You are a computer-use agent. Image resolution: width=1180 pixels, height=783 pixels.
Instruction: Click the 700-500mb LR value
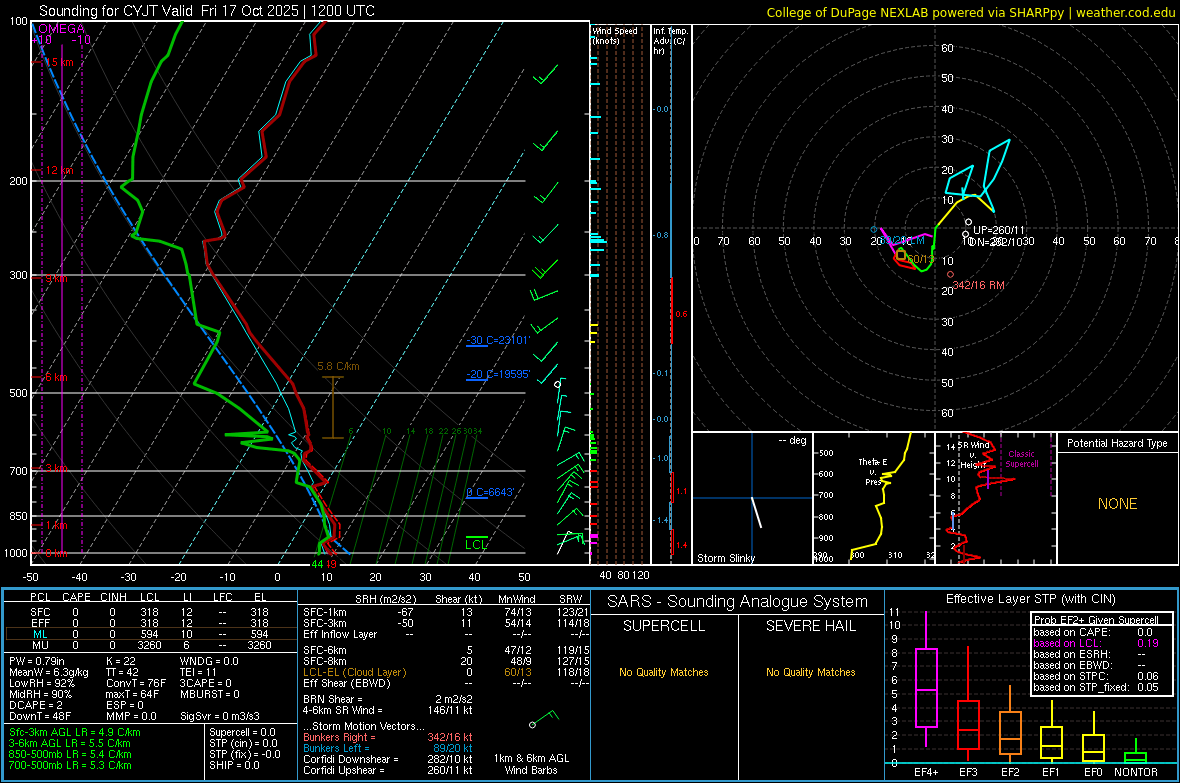(70, 765)
